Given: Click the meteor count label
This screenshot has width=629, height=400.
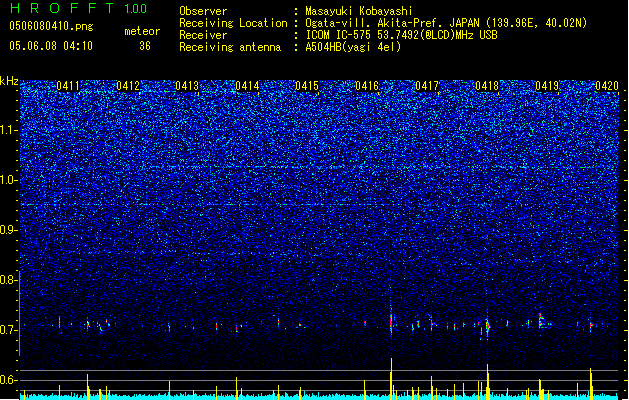Looking at the screenshot, I should pyautogui.click(x=142, y=31).
